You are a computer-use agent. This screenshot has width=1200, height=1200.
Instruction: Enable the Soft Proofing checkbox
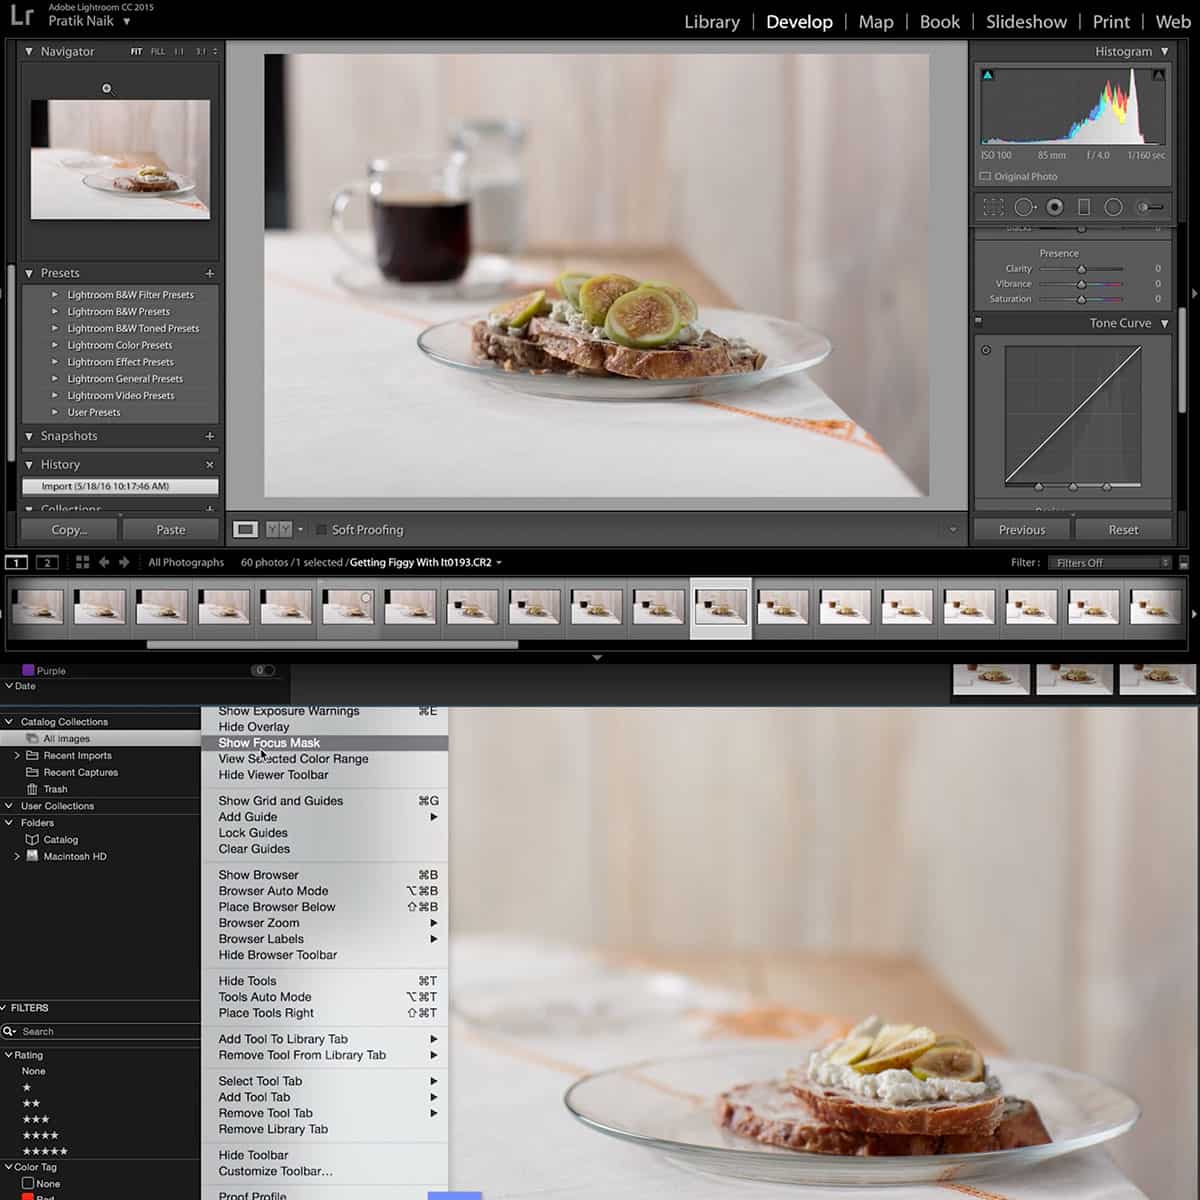(x=322, y=530)
